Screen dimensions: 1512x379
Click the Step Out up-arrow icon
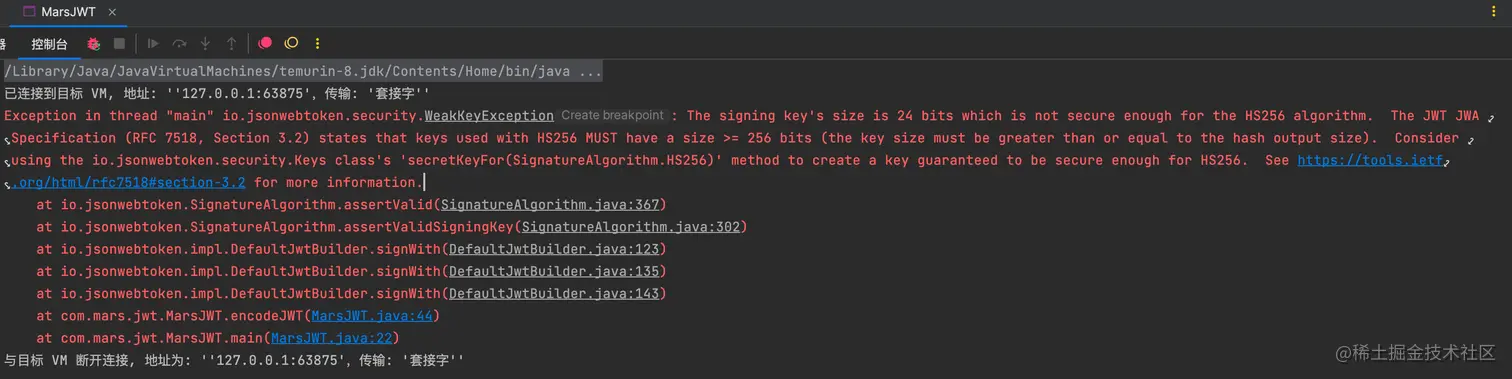point(231,44)
